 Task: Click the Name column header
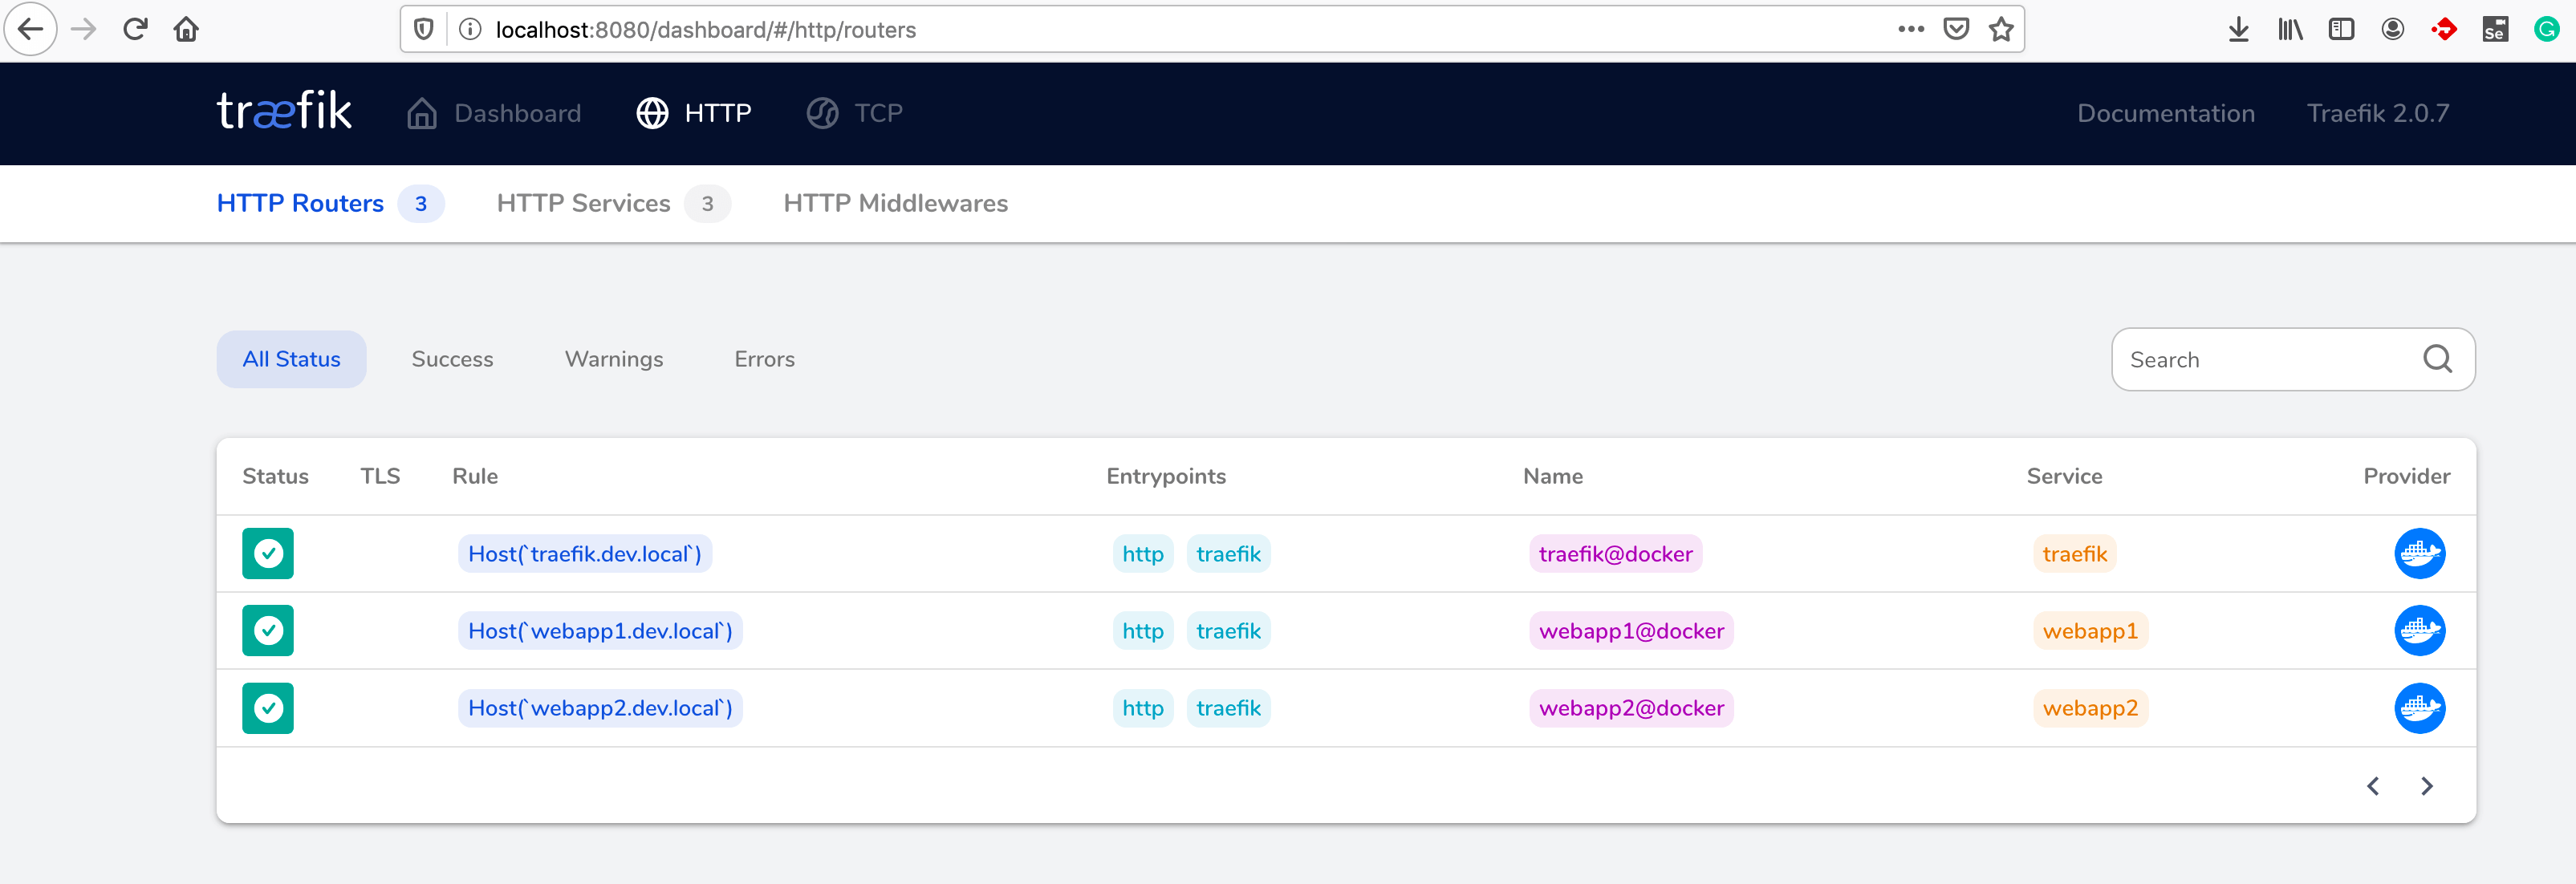pos(1553,476)
